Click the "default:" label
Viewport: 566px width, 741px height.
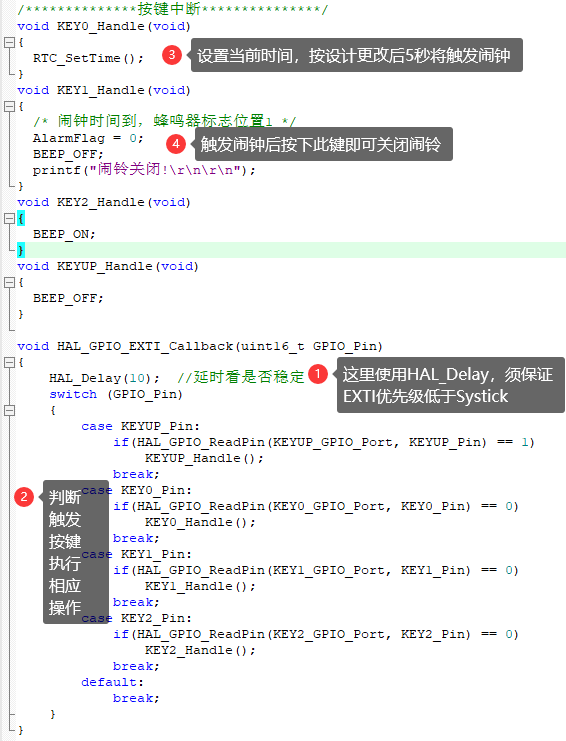112,682
